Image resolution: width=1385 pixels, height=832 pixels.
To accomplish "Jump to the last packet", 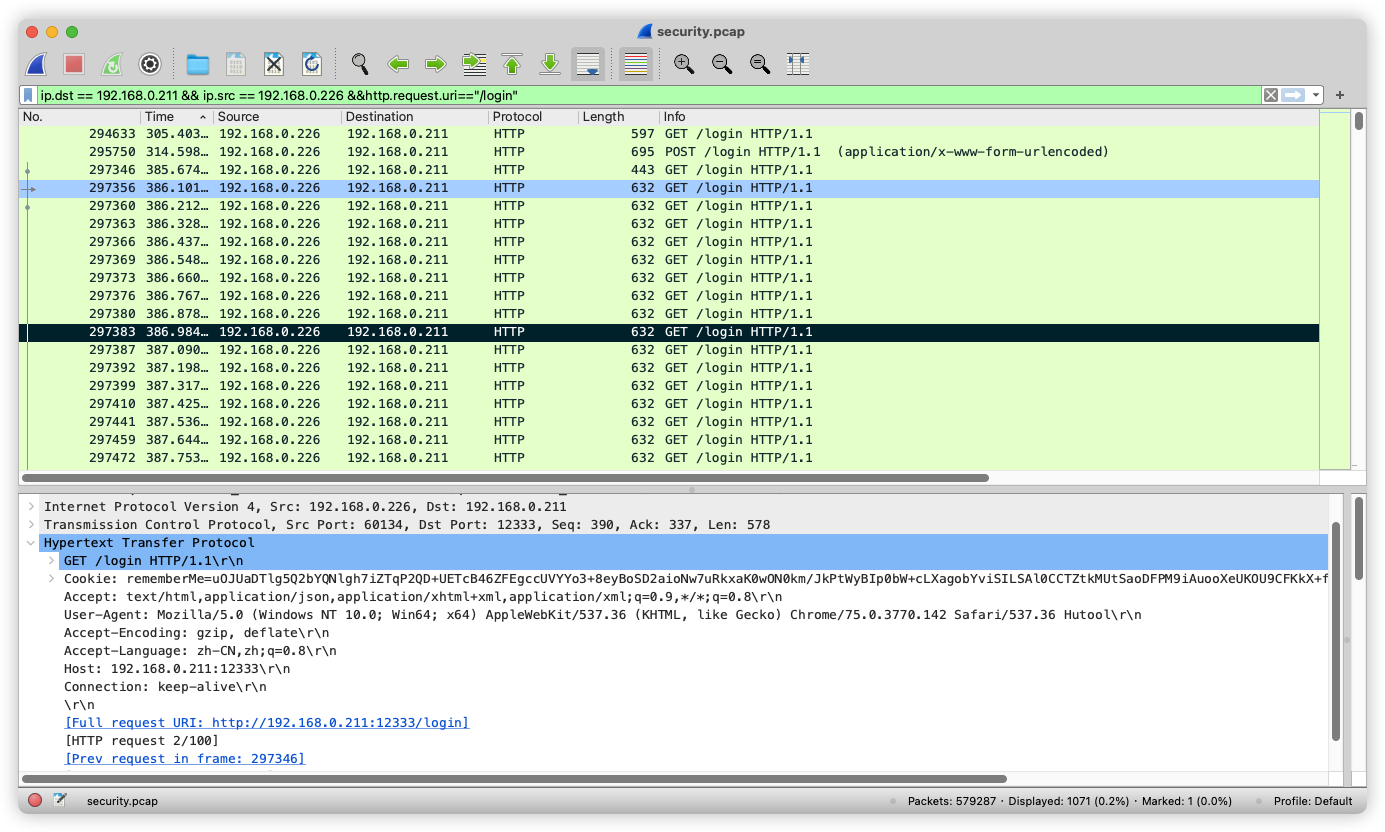I will [x=550, y=64].
